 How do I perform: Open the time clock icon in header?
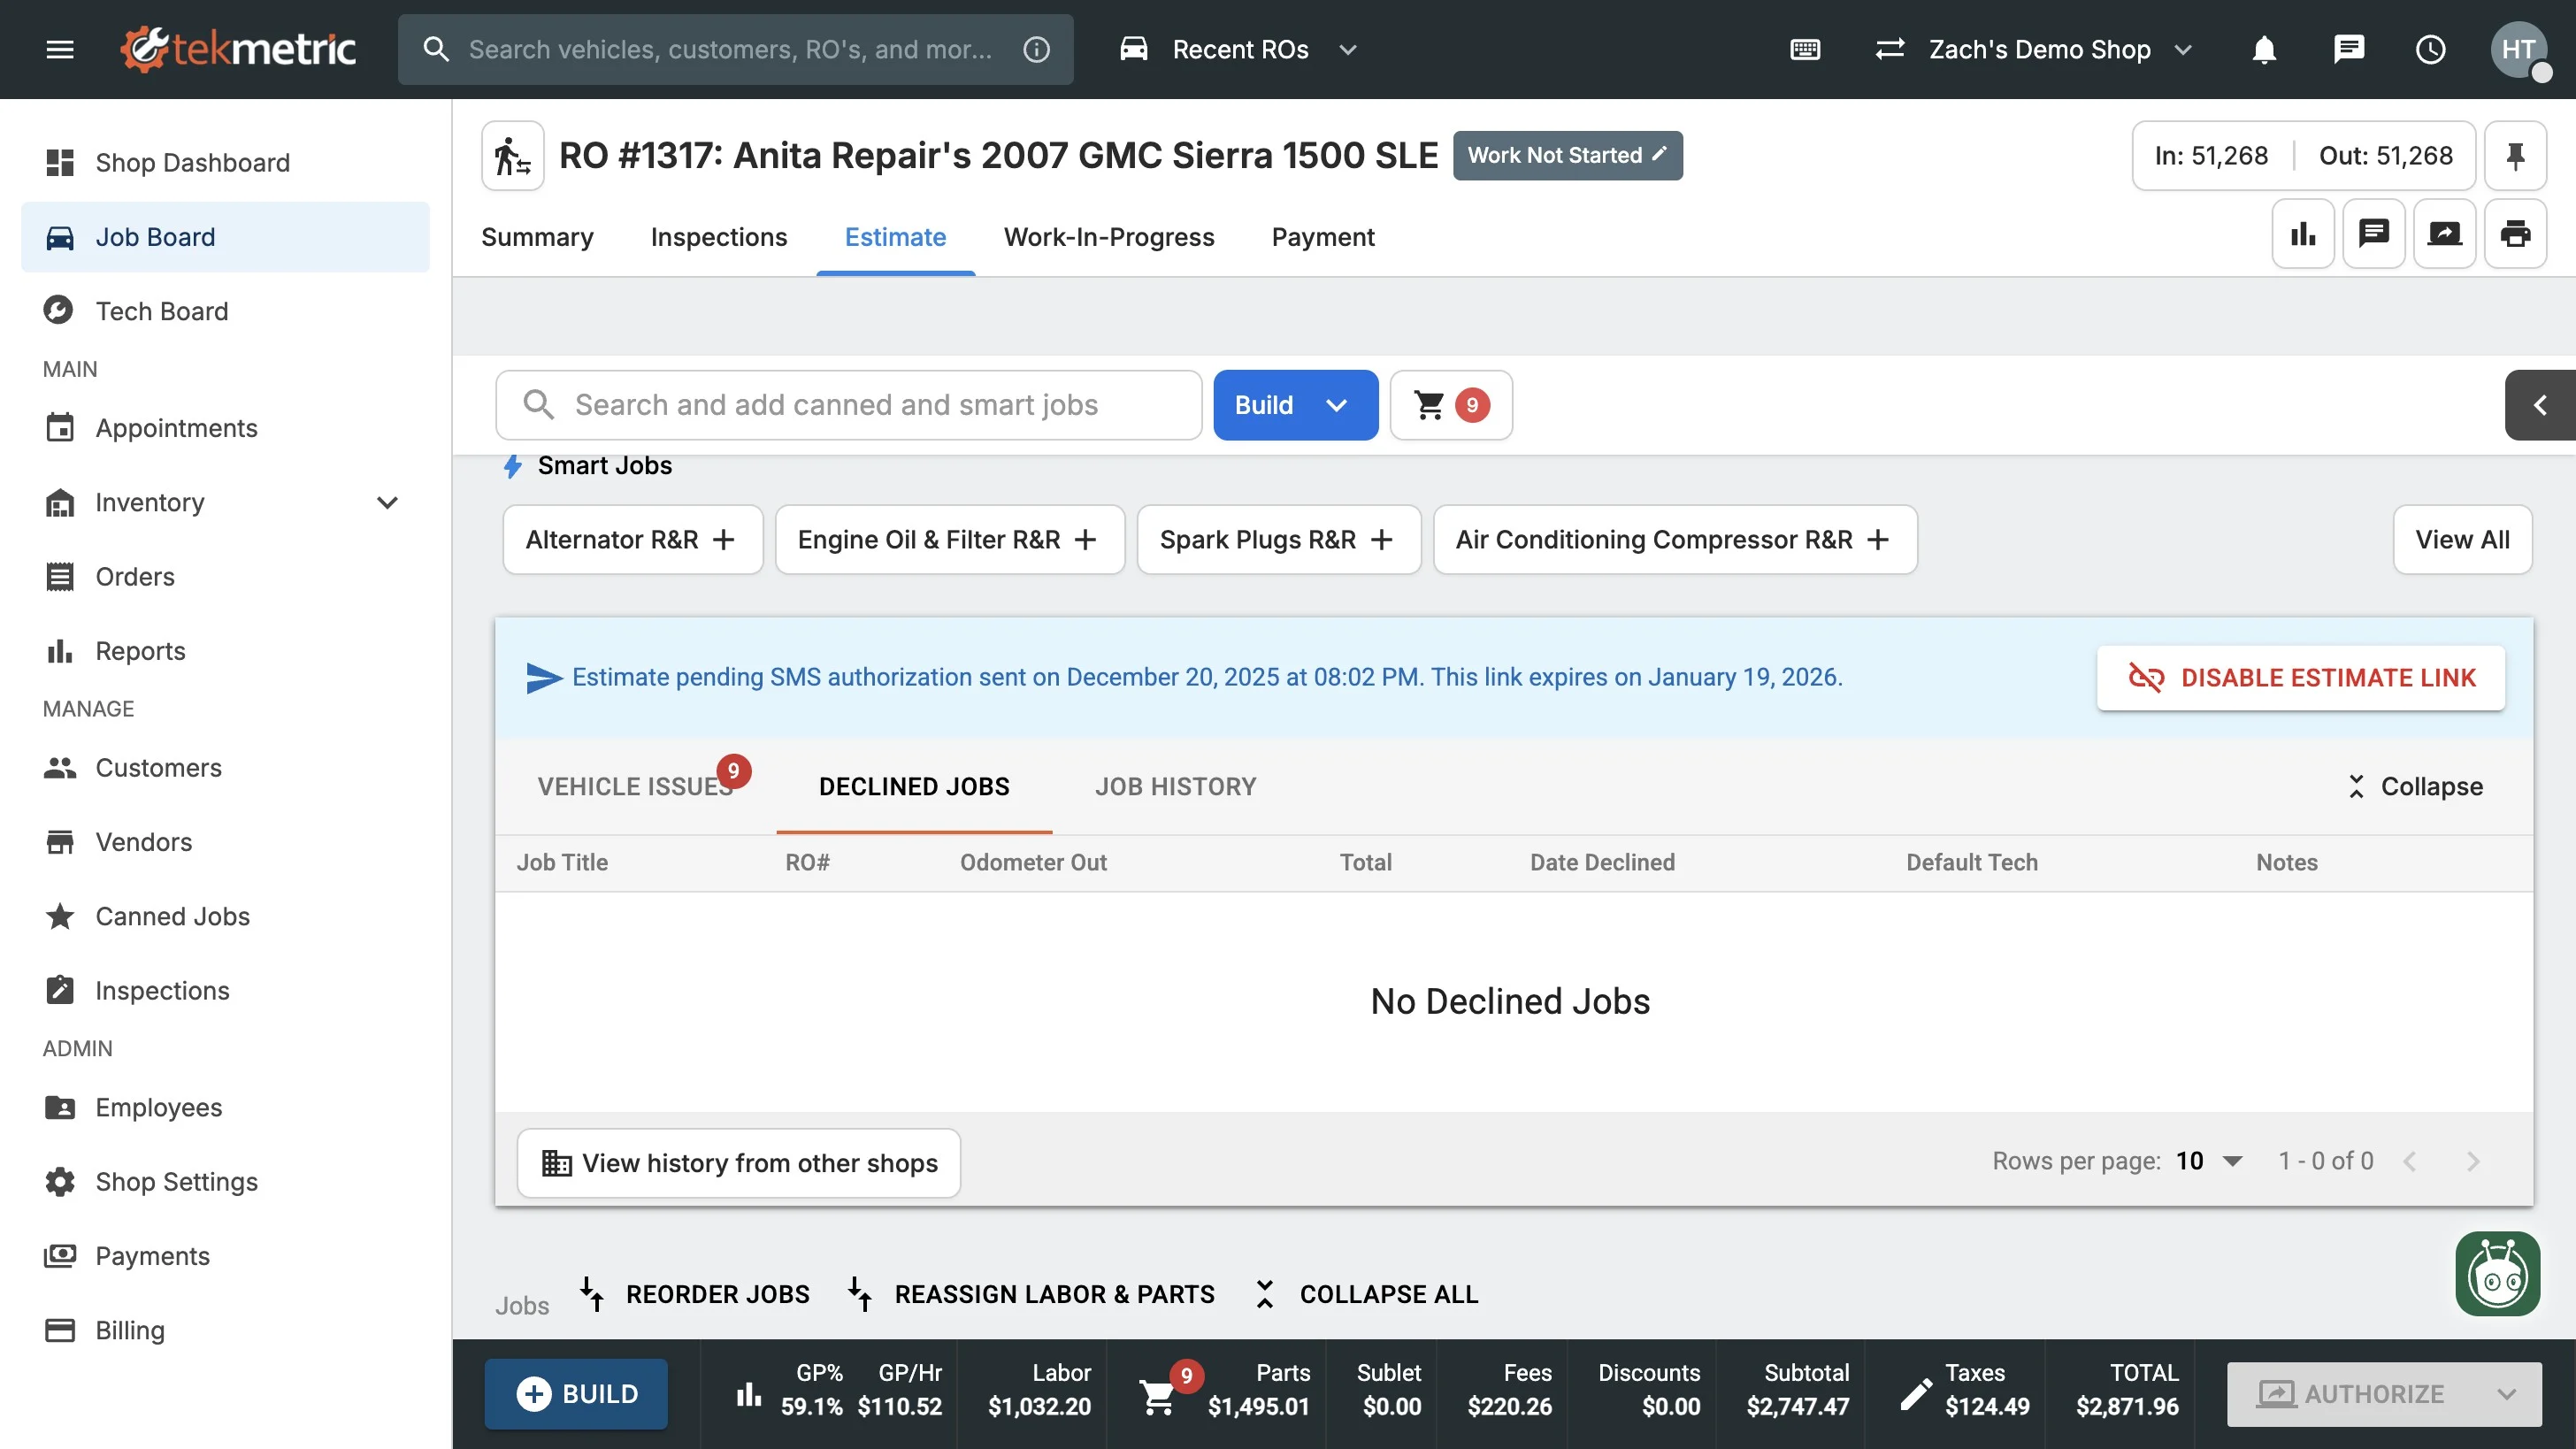[2430, 49]
